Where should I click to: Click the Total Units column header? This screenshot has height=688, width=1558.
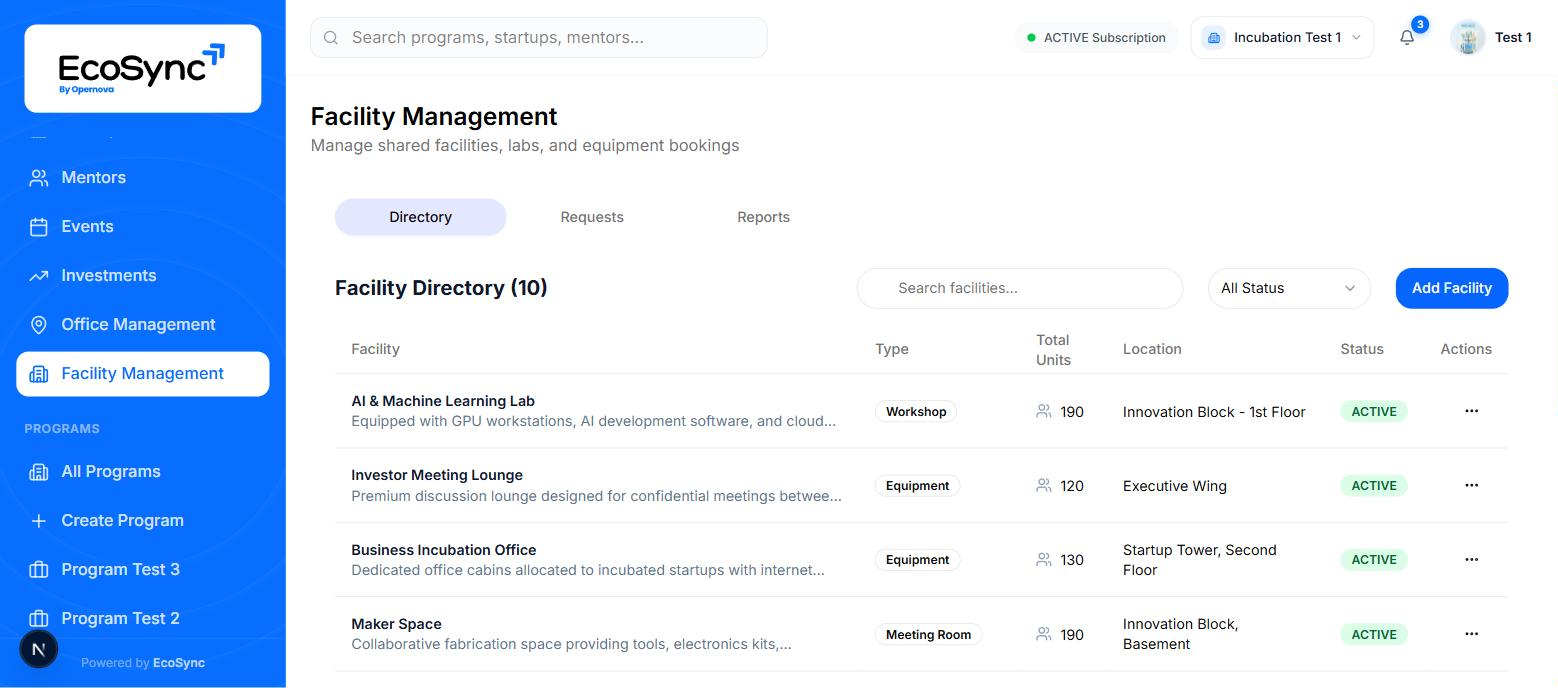1053,350
